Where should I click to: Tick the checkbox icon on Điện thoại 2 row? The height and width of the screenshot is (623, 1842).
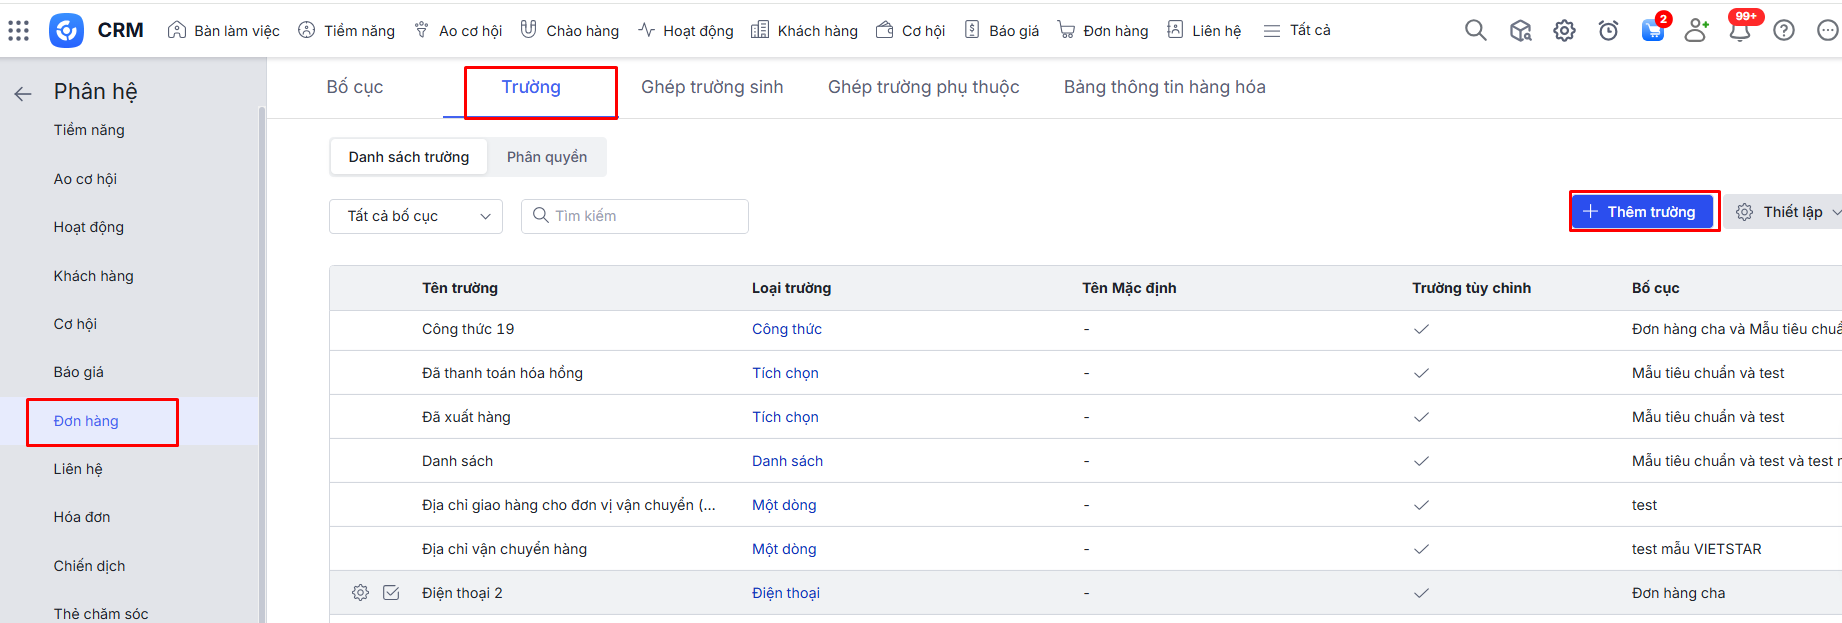391,593
